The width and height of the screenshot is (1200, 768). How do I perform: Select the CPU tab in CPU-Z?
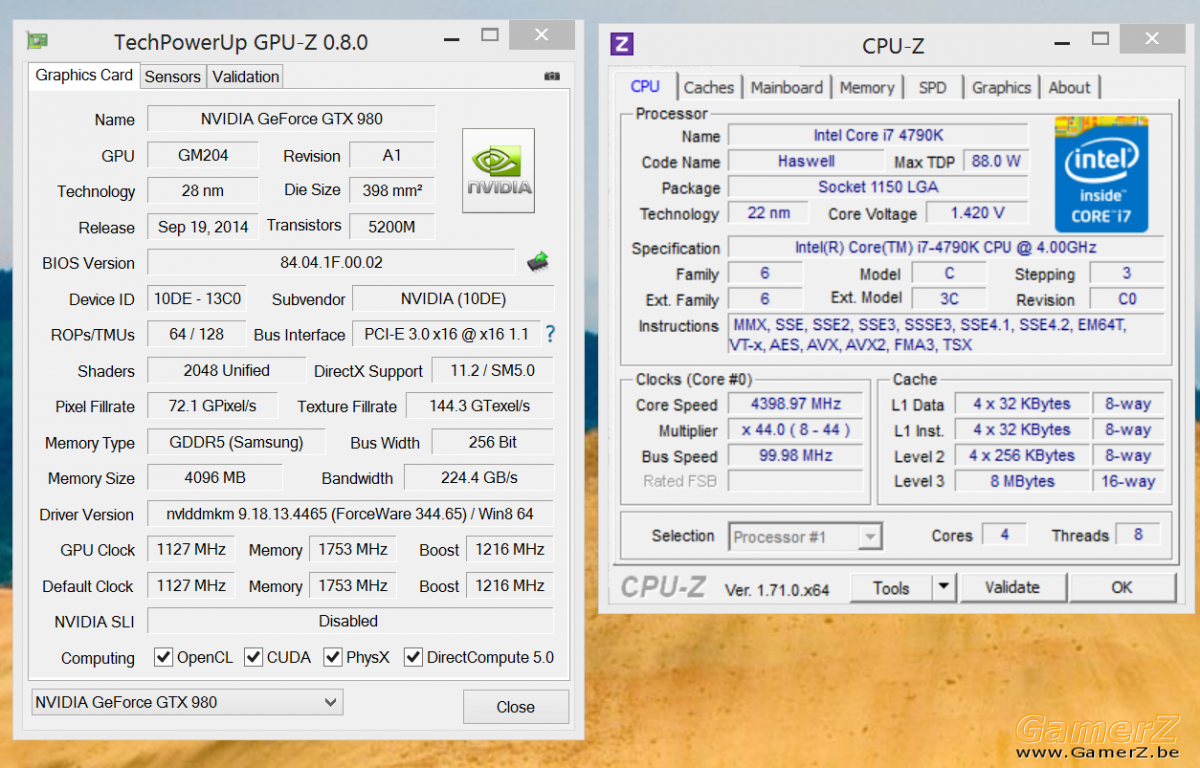click(646, 86)
